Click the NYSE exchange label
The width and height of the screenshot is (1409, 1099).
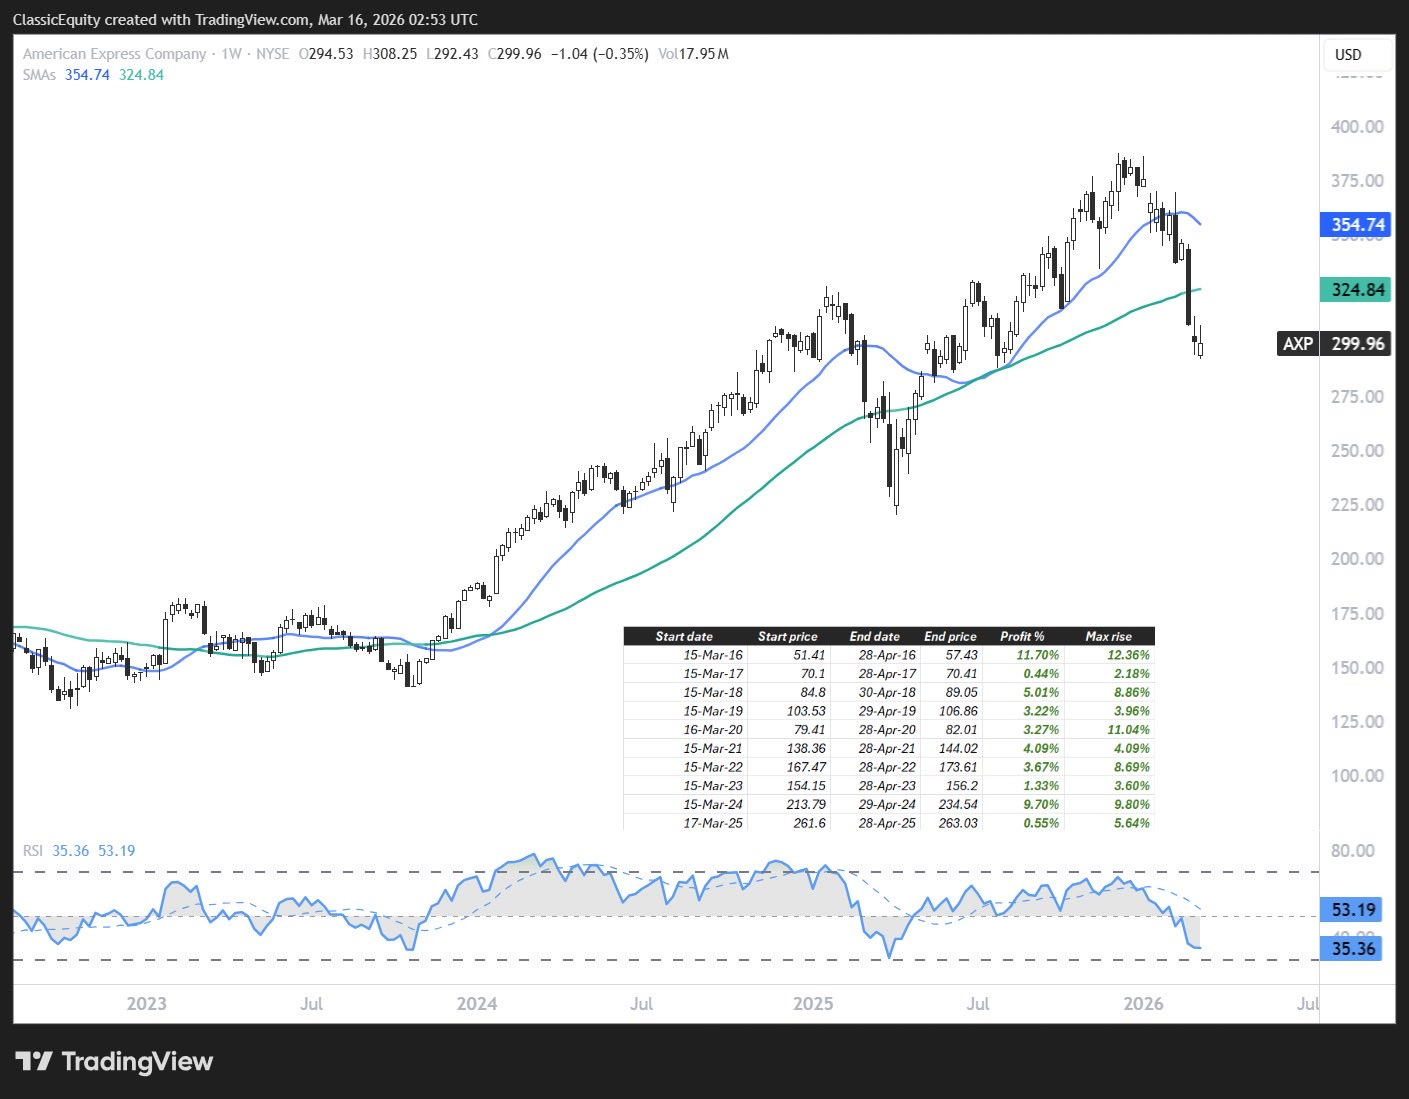[272, 54]
